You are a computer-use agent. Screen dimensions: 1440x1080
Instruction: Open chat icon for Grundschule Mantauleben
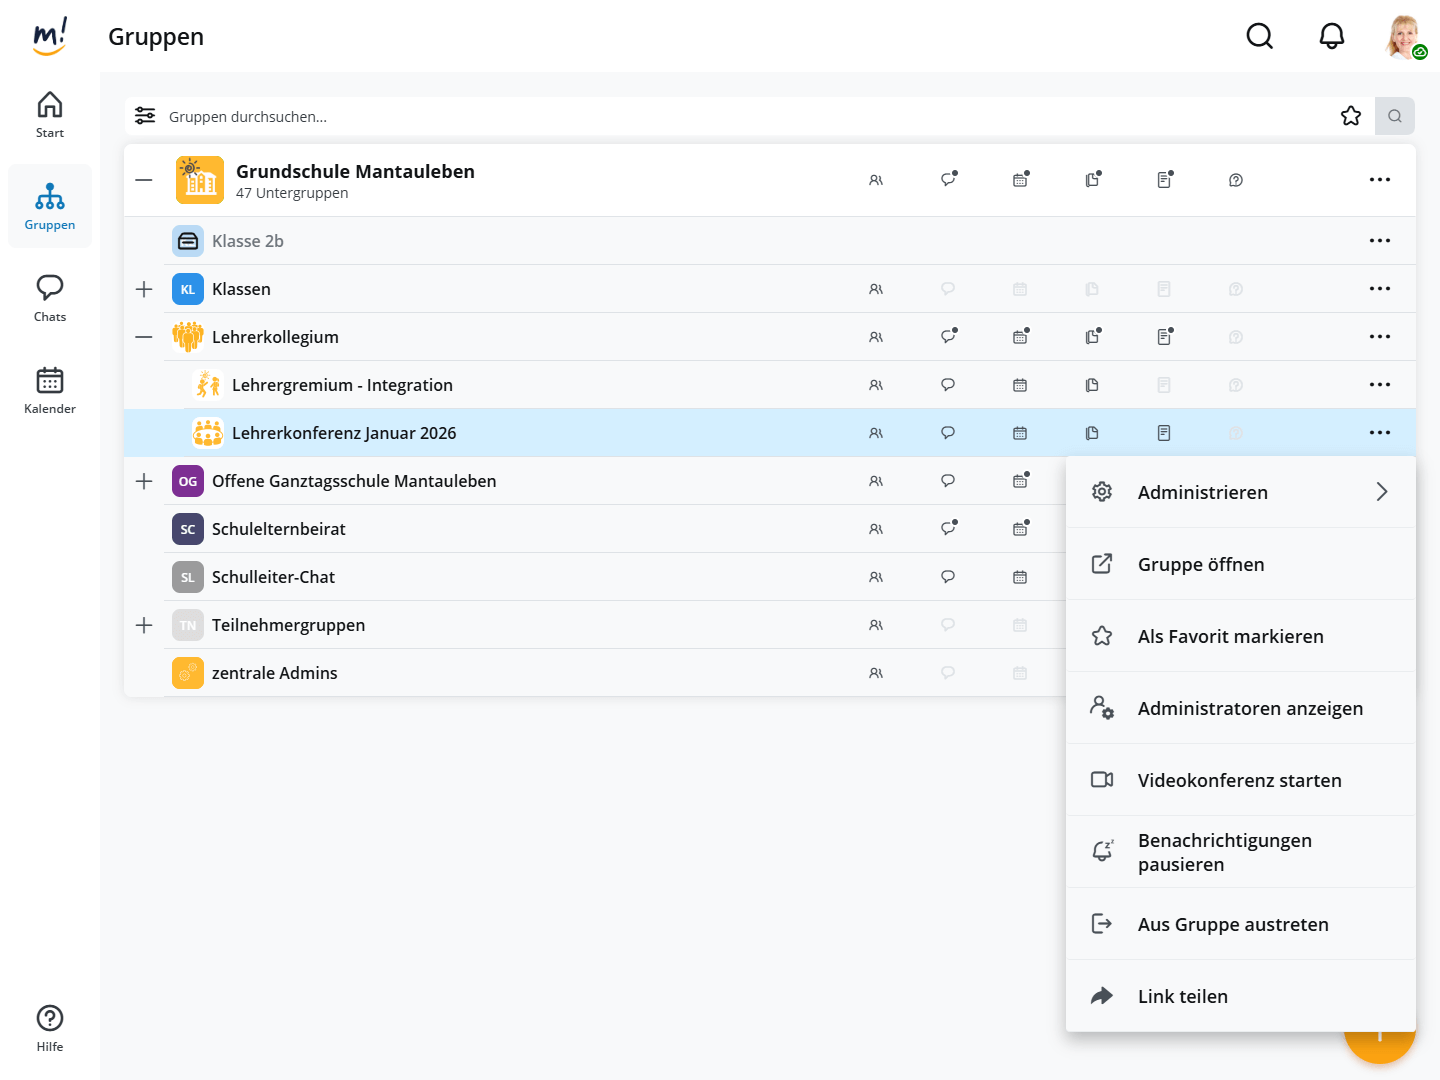click(948, 180)
